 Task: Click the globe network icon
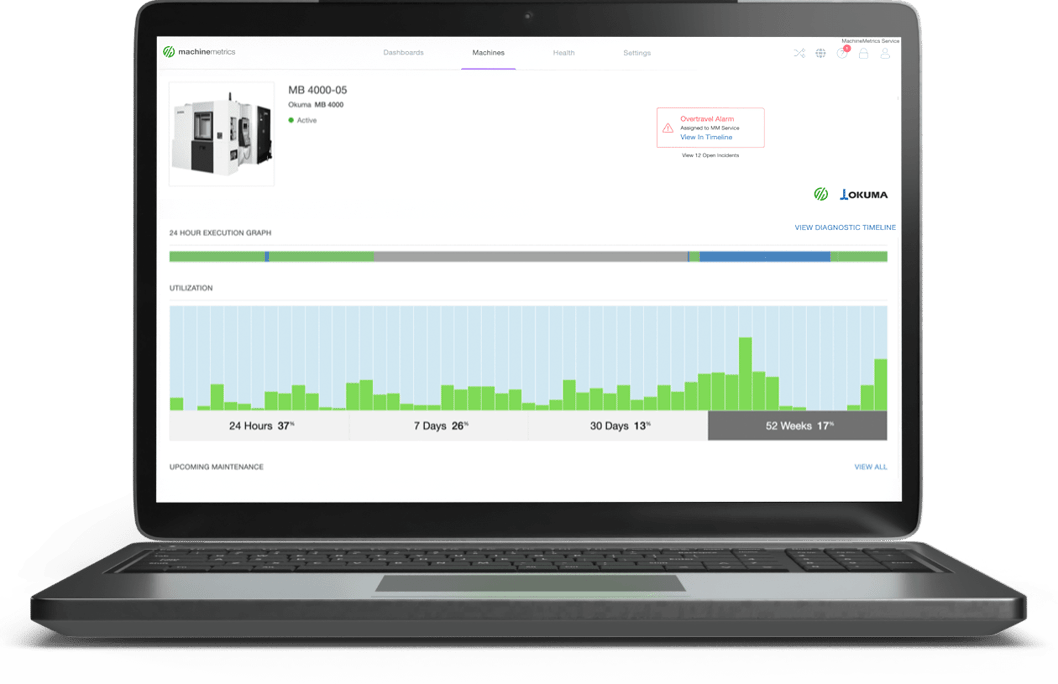pyautogui.click(x=820, y=52)
